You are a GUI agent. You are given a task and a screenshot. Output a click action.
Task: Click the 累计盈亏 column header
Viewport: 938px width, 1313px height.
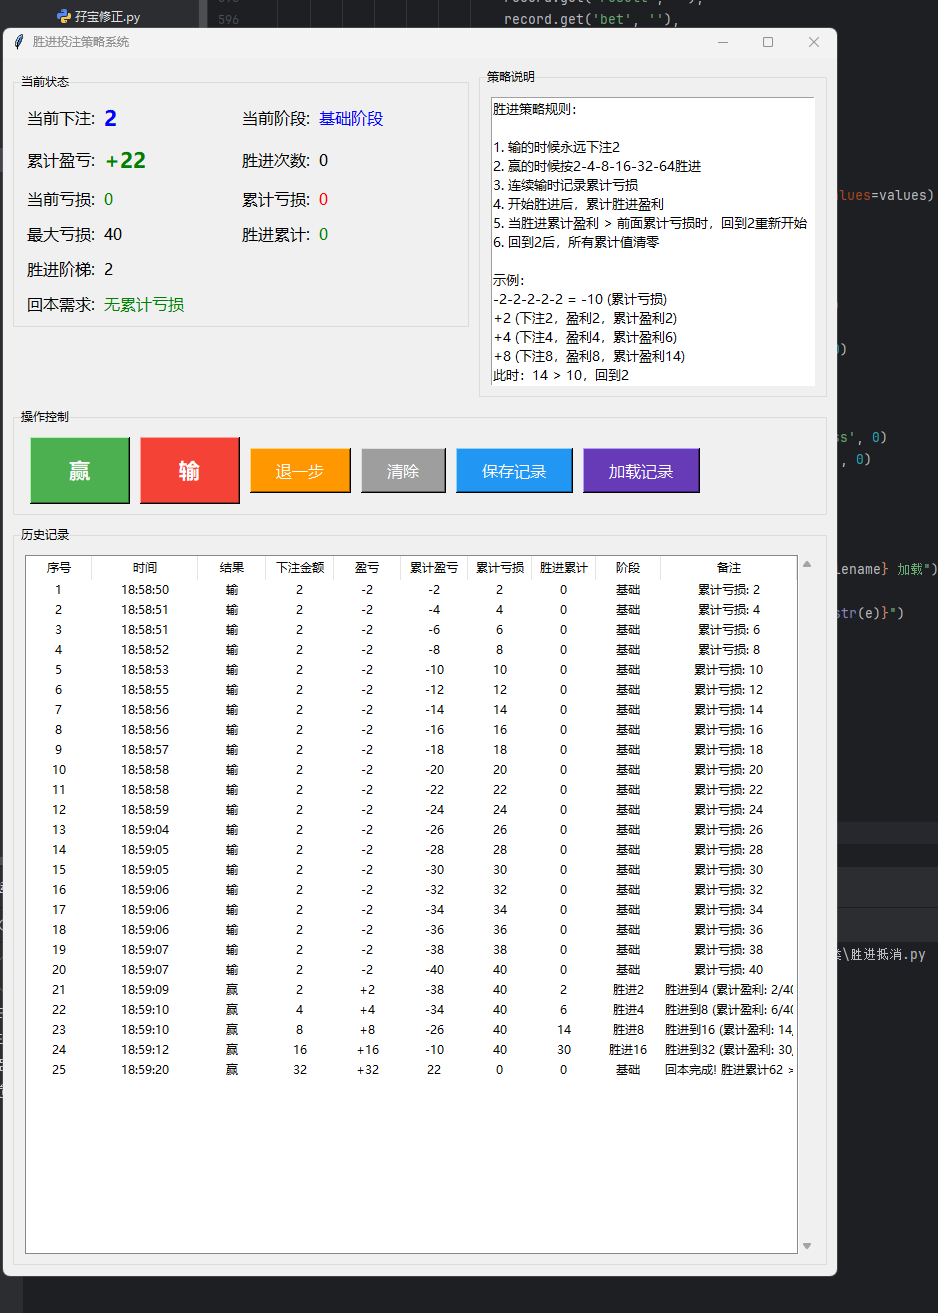click(434, 568)
